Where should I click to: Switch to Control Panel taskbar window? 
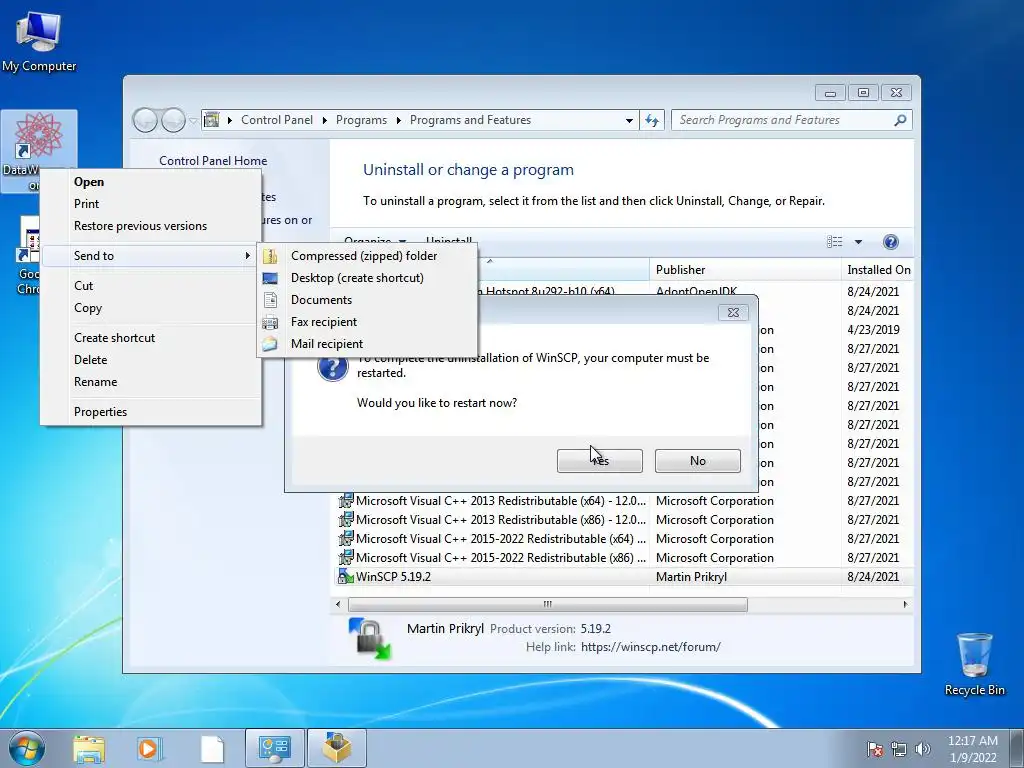coord(274,748)
